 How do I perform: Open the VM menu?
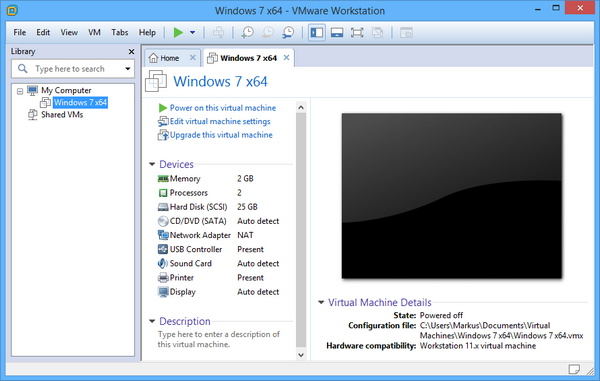pos(94,33)
